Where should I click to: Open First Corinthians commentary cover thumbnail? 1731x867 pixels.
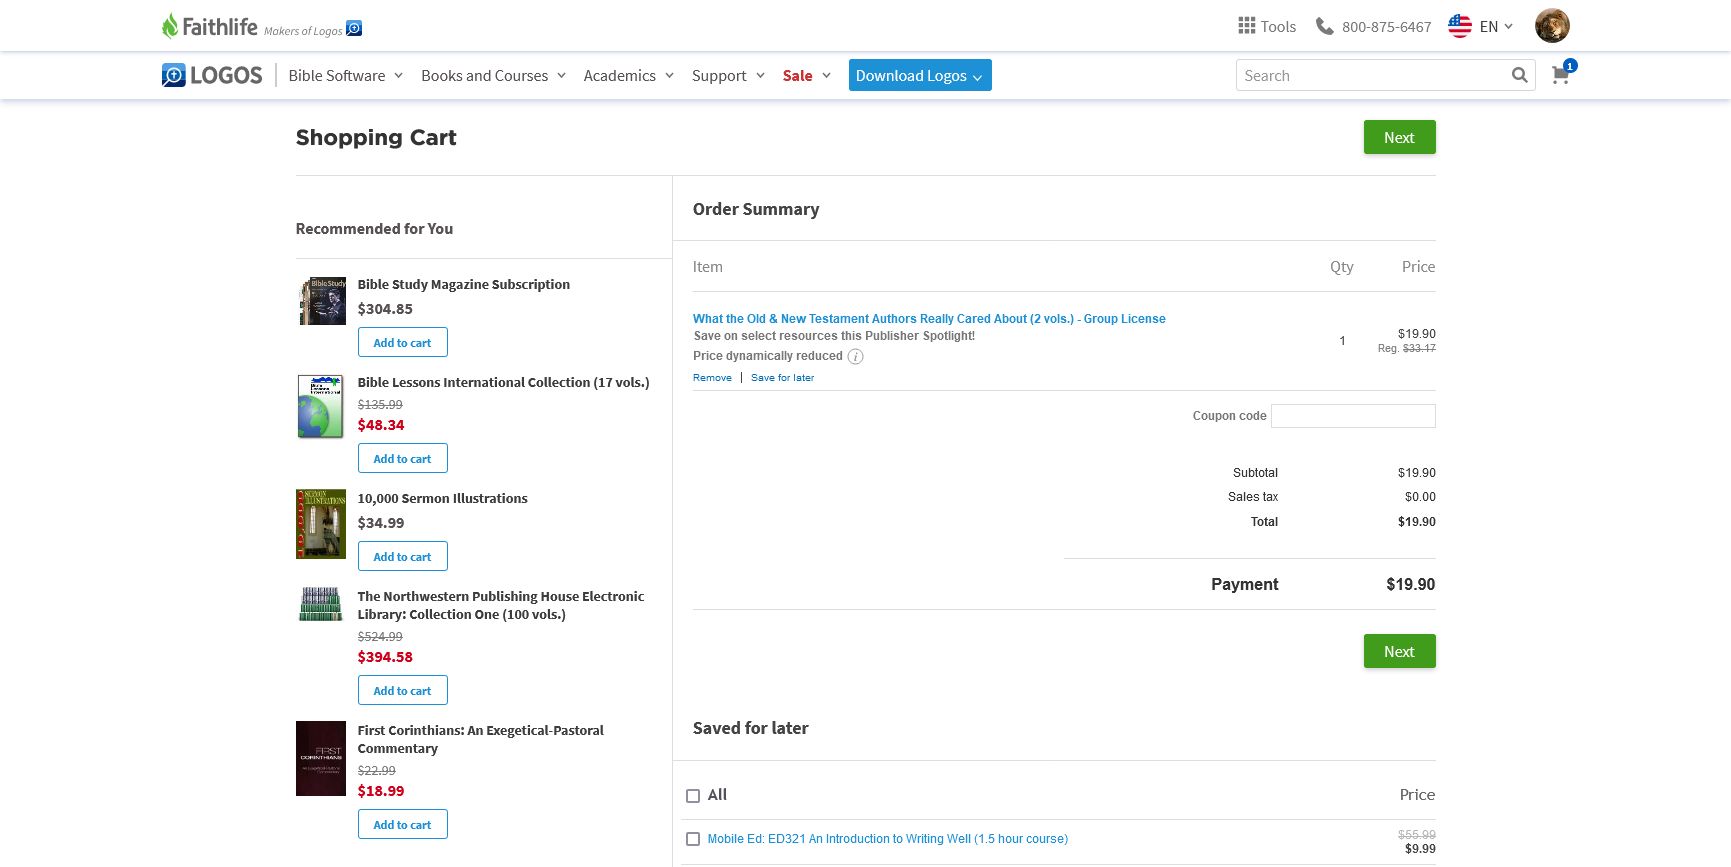pyautogui.click(x=321, y=758)
